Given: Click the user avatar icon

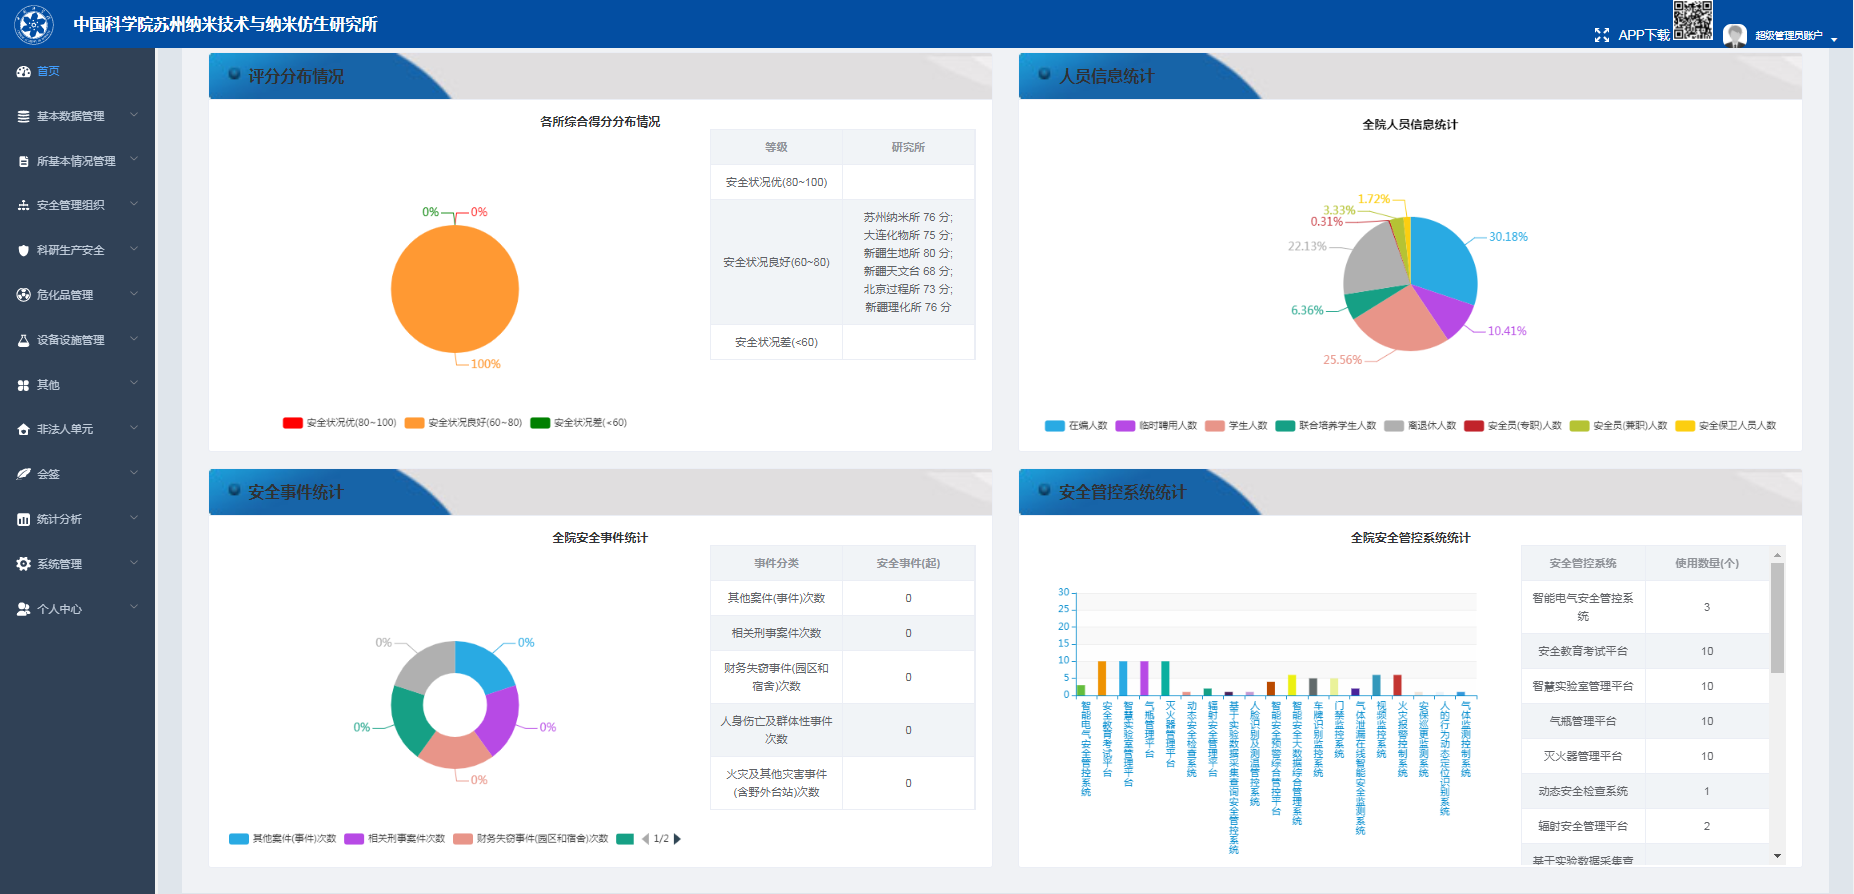Looking at the screenshot, I should [x=1735, y=35].
